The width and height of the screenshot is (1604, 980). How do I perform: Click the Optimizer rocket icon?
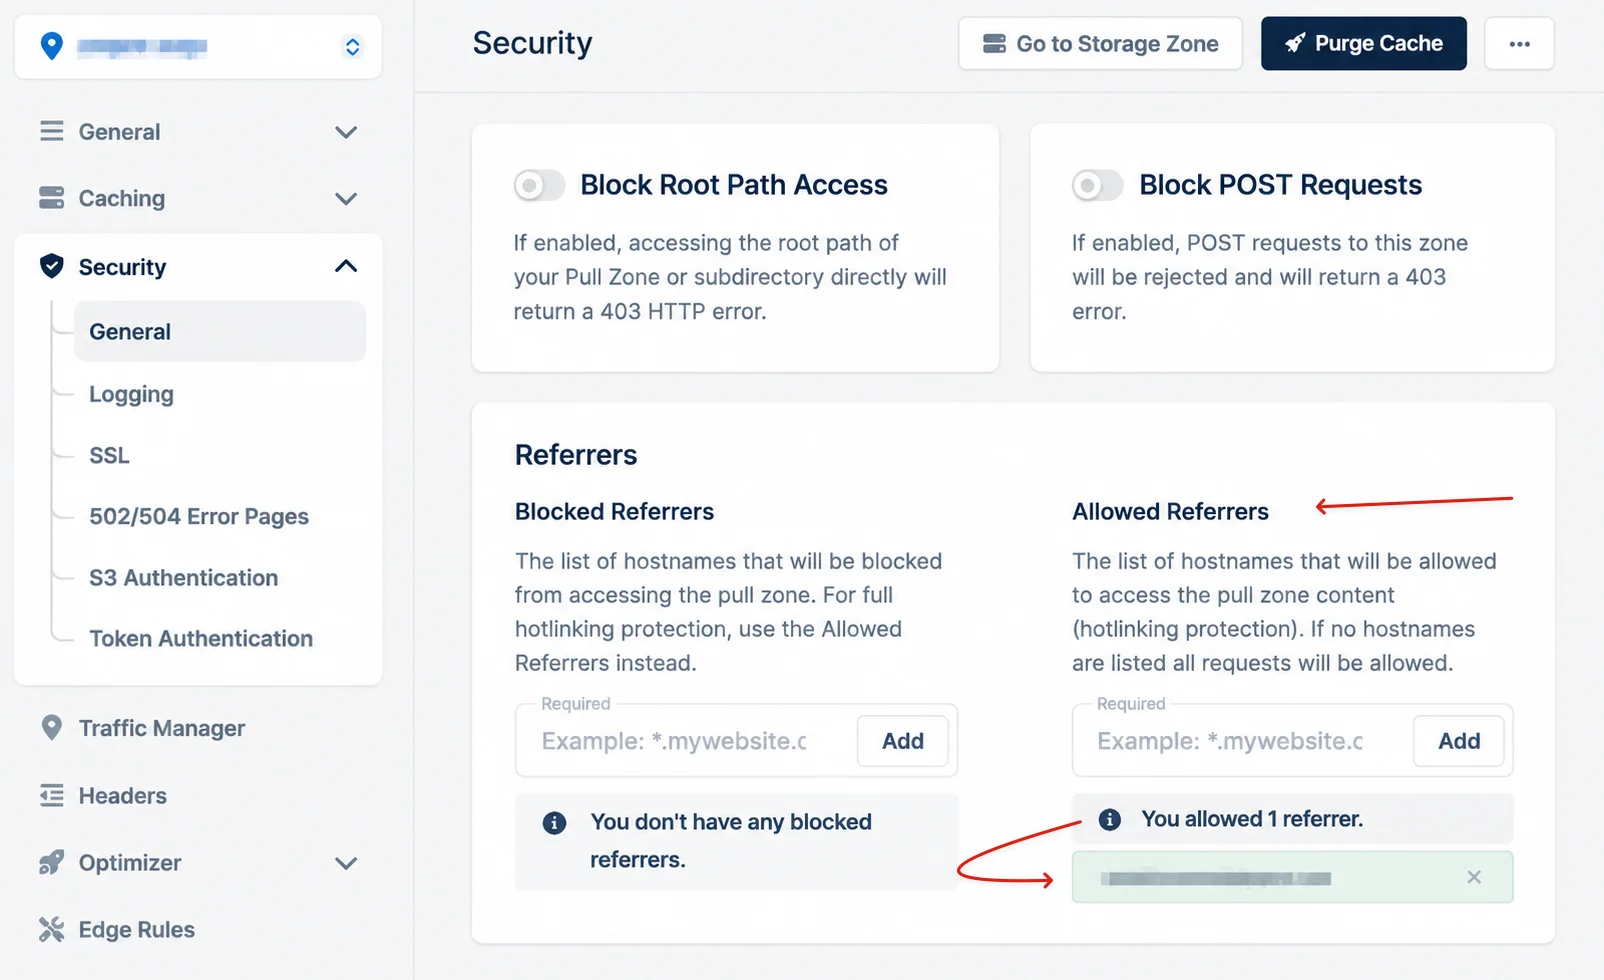click(51, 862)
